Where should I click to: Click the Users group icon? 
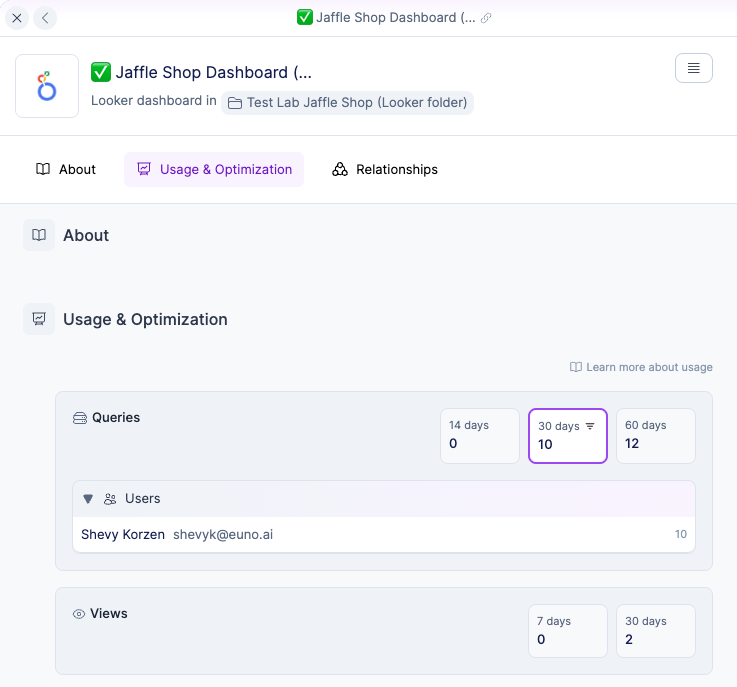click(110, 499)
